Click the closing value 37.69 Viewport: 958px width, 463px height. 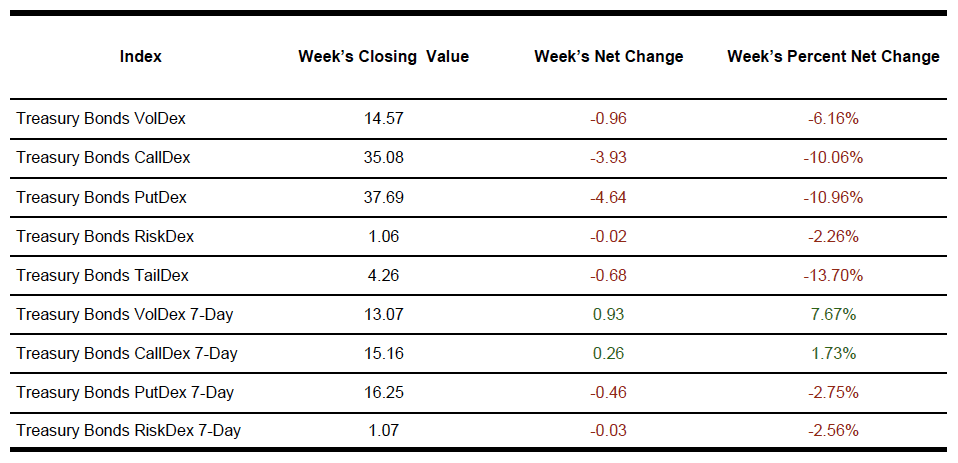click(384, 197)
